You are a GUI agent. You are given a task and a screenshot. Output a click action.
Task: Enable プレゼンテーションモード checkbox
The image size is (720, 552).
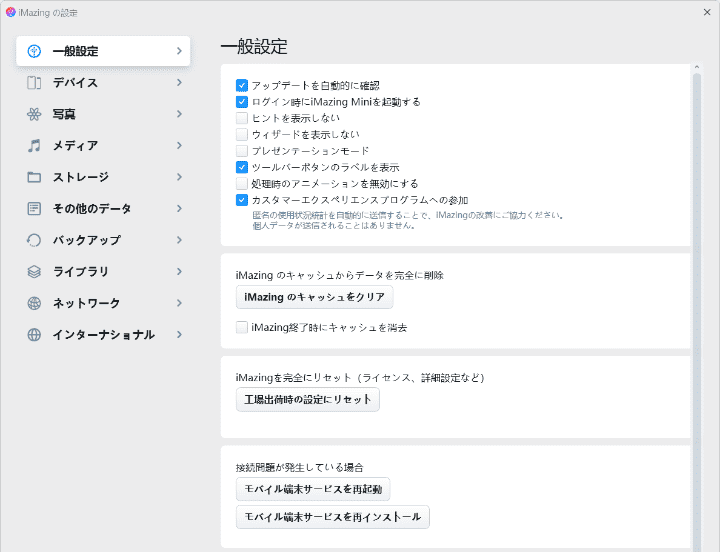click(x=242, y=151)
